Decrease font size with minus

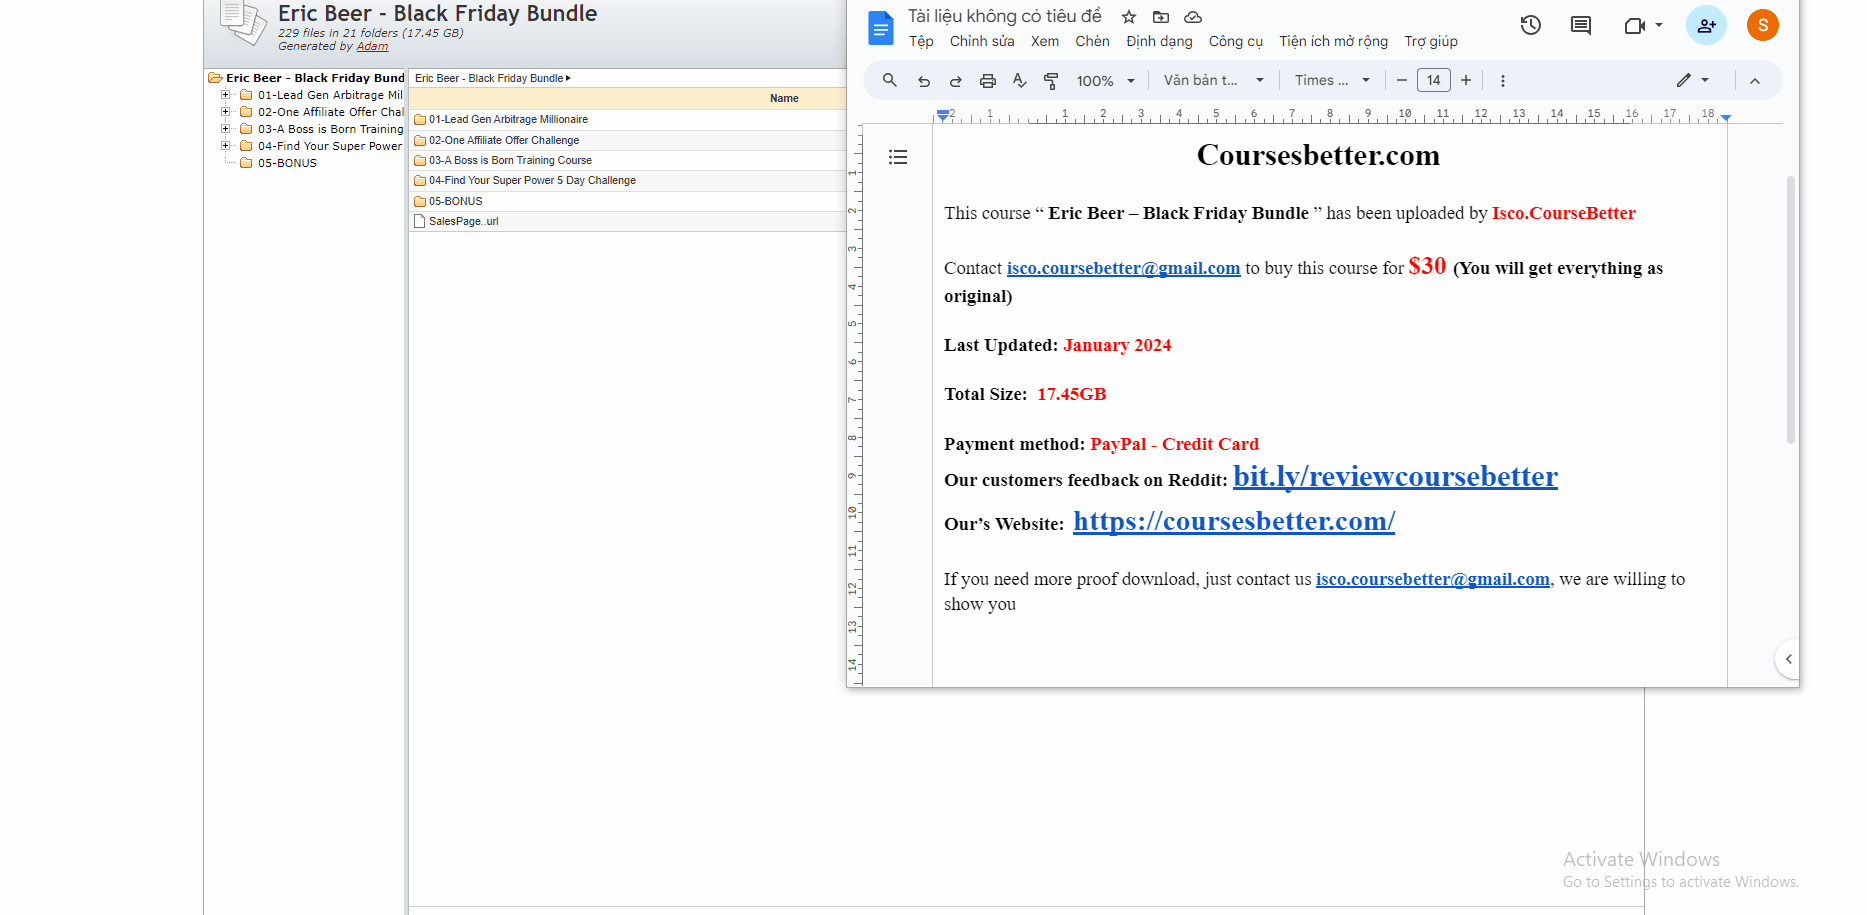pos(1402,80)
